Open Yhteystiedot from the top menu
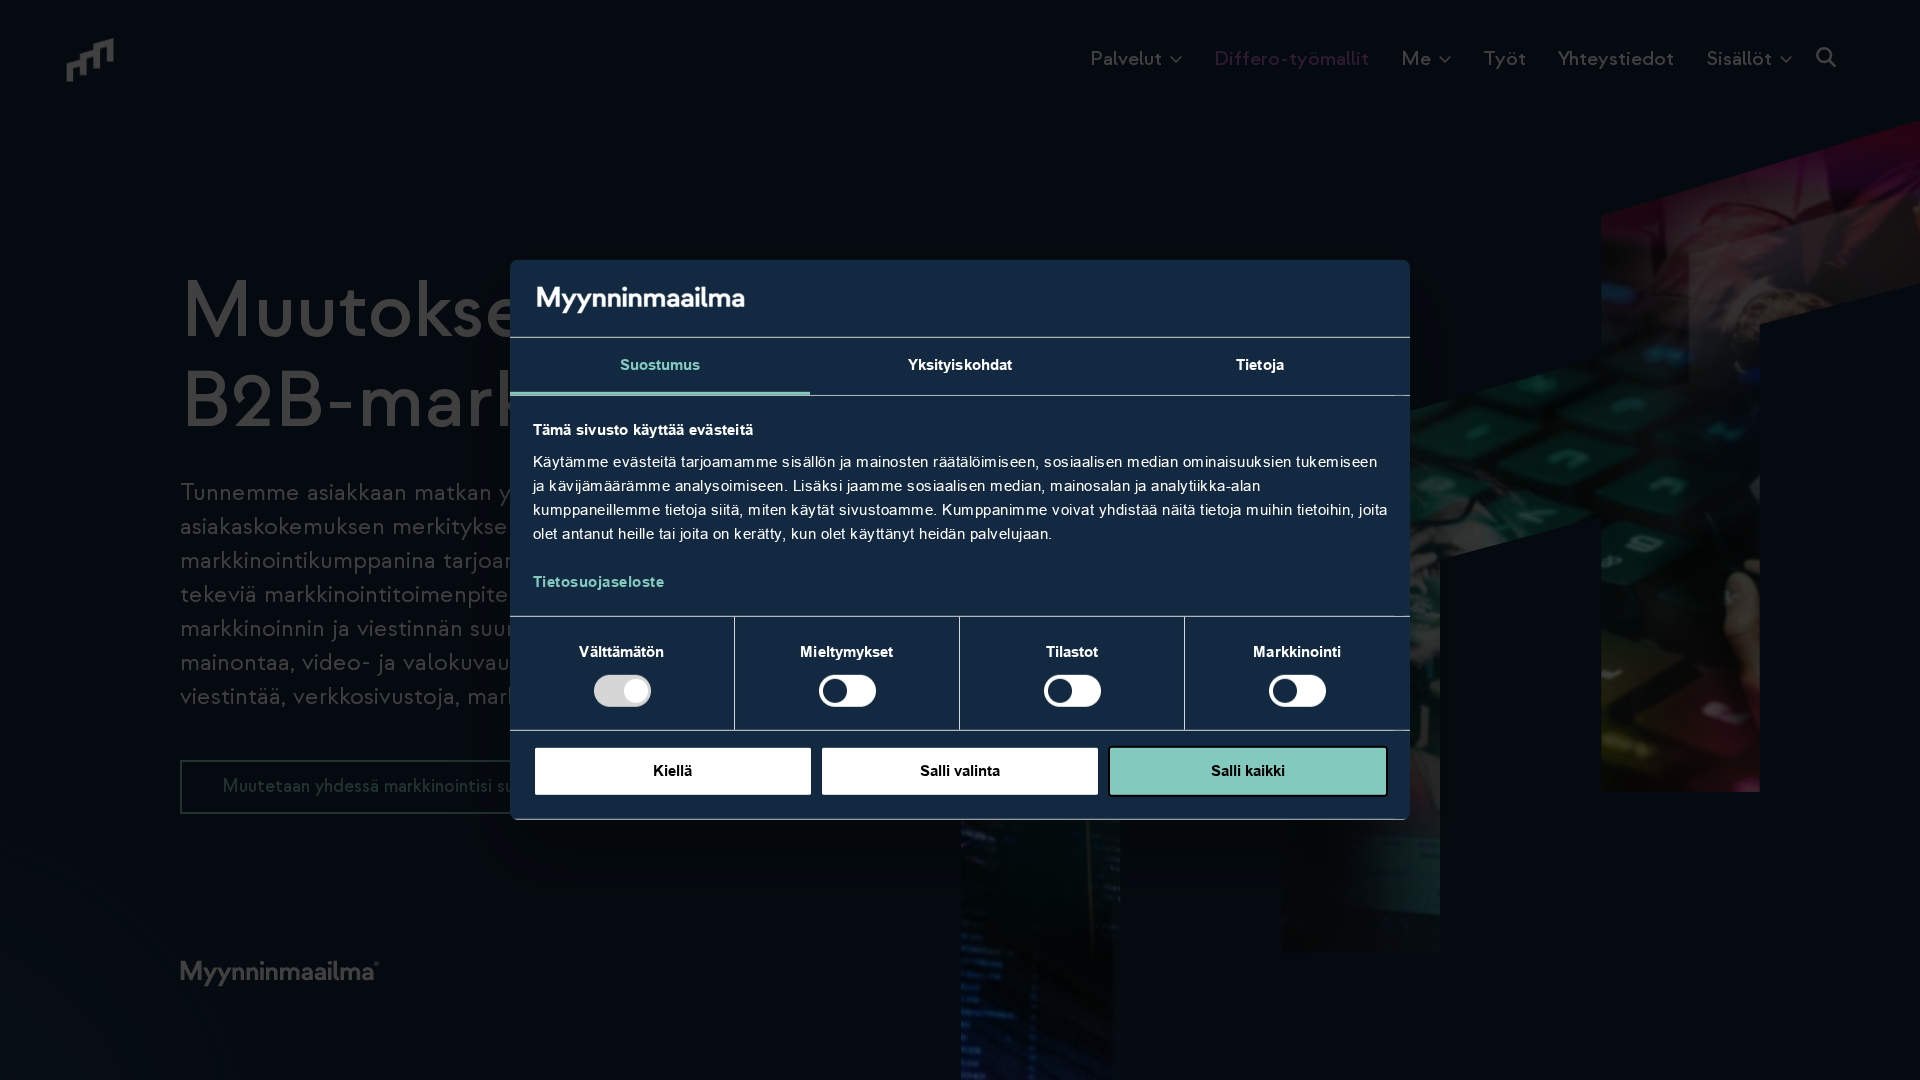The image size is (1920, 1080). click(x=1616, y=58)
